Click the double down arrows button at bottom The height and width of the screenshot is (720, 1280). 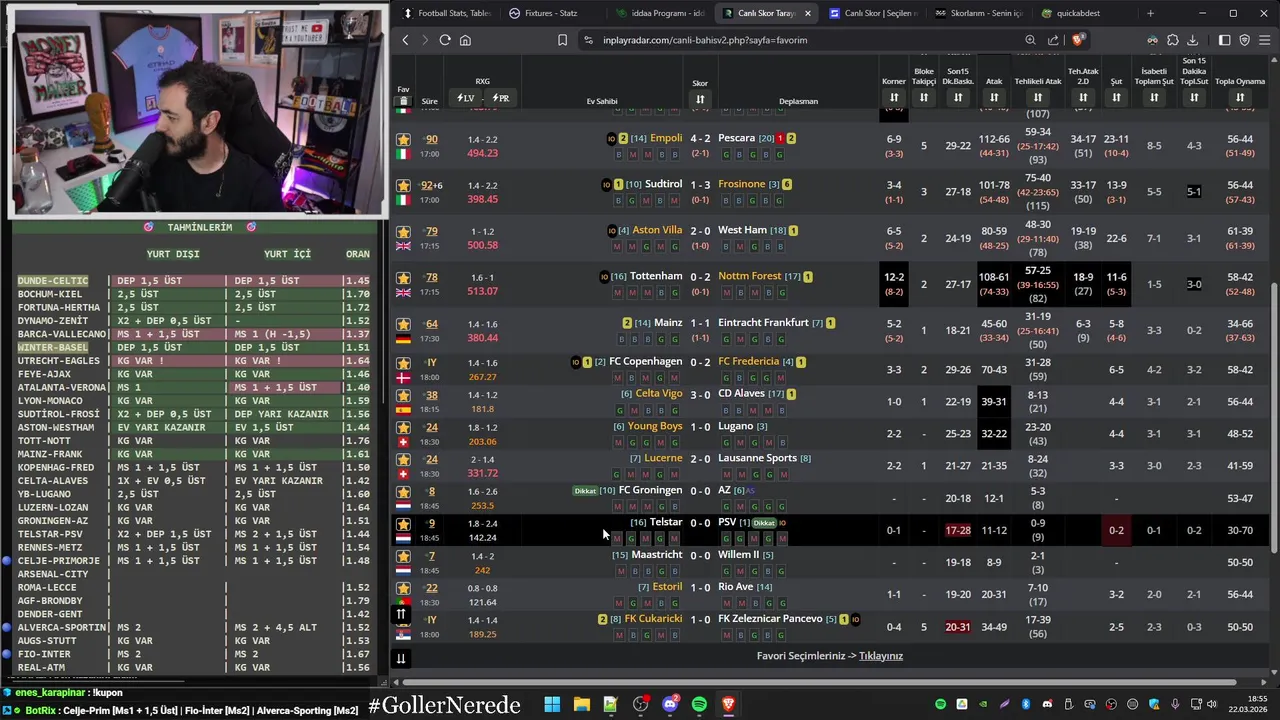(x=400, y=658)
